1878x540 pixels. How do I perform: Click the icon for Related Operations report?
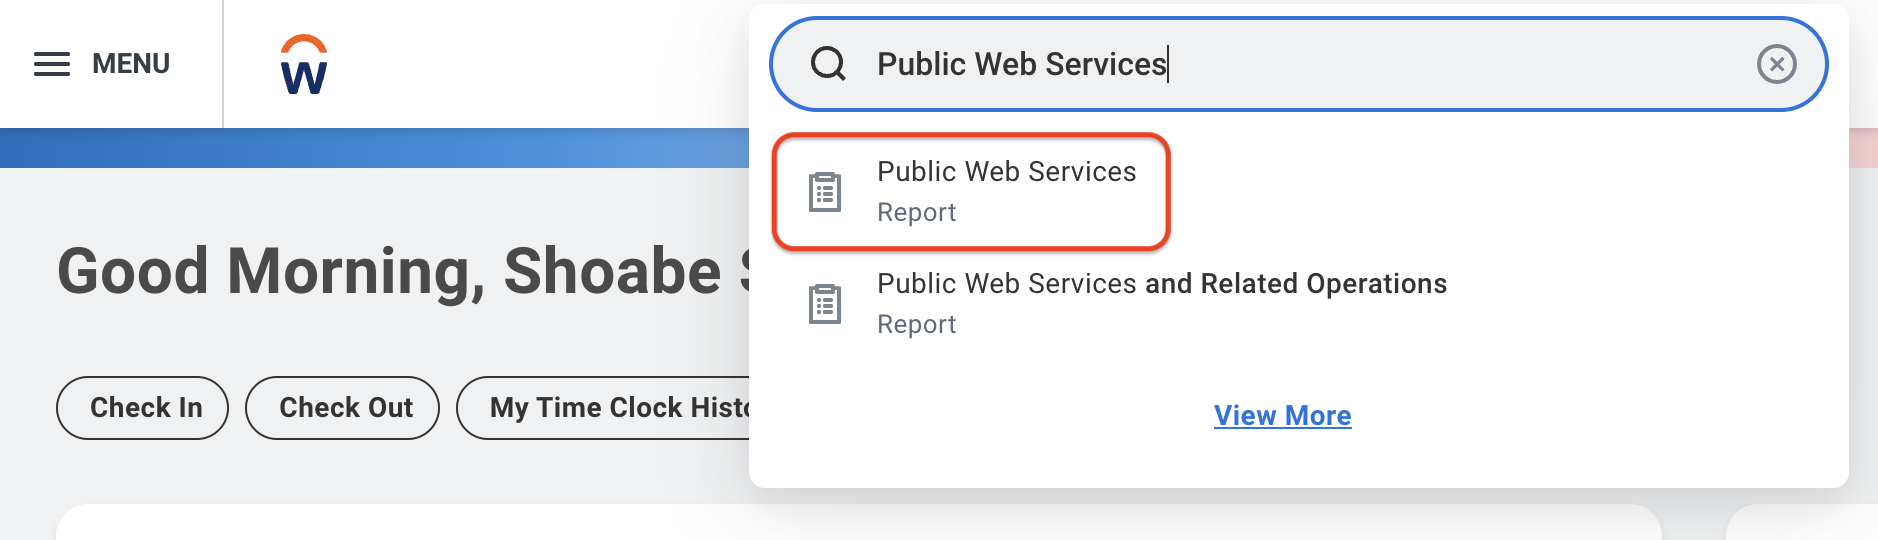click(825, 304)
